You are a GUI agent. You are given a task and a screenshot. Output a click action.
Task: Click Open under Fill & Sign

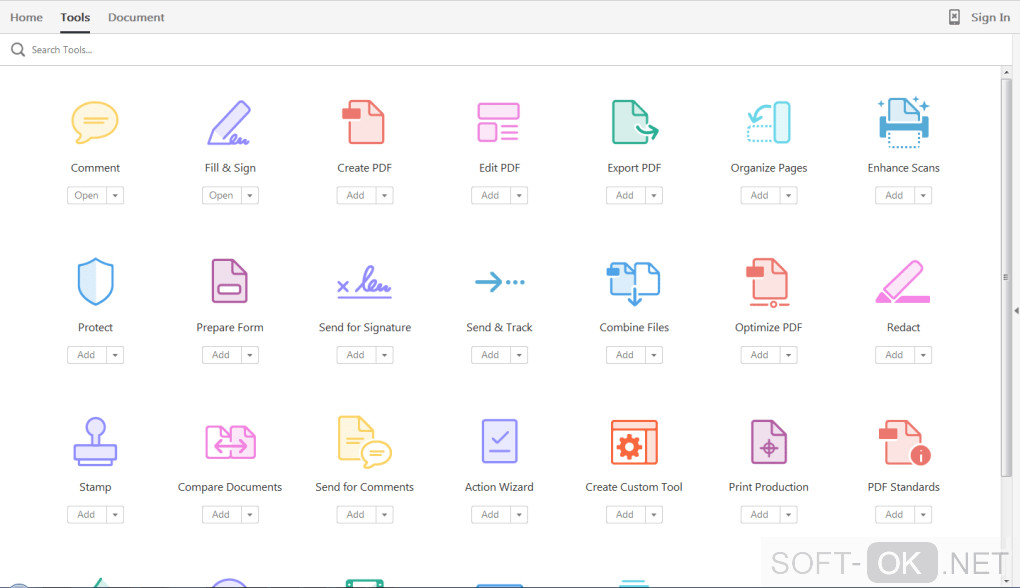coord(221,195)
